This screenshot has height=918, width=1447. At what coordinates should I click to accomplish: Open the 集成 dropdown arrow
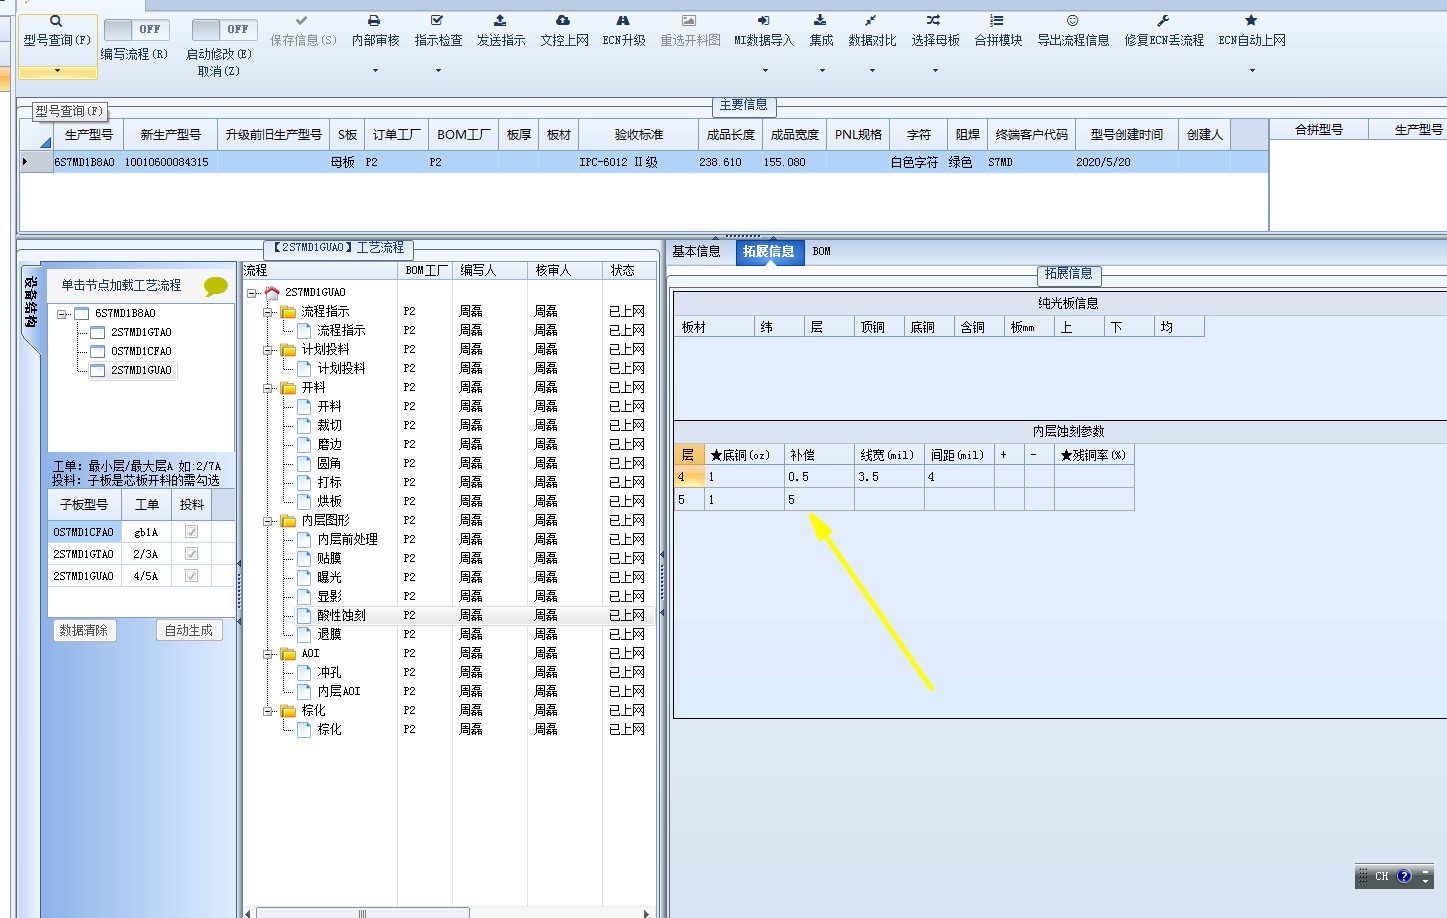[821, 70]
